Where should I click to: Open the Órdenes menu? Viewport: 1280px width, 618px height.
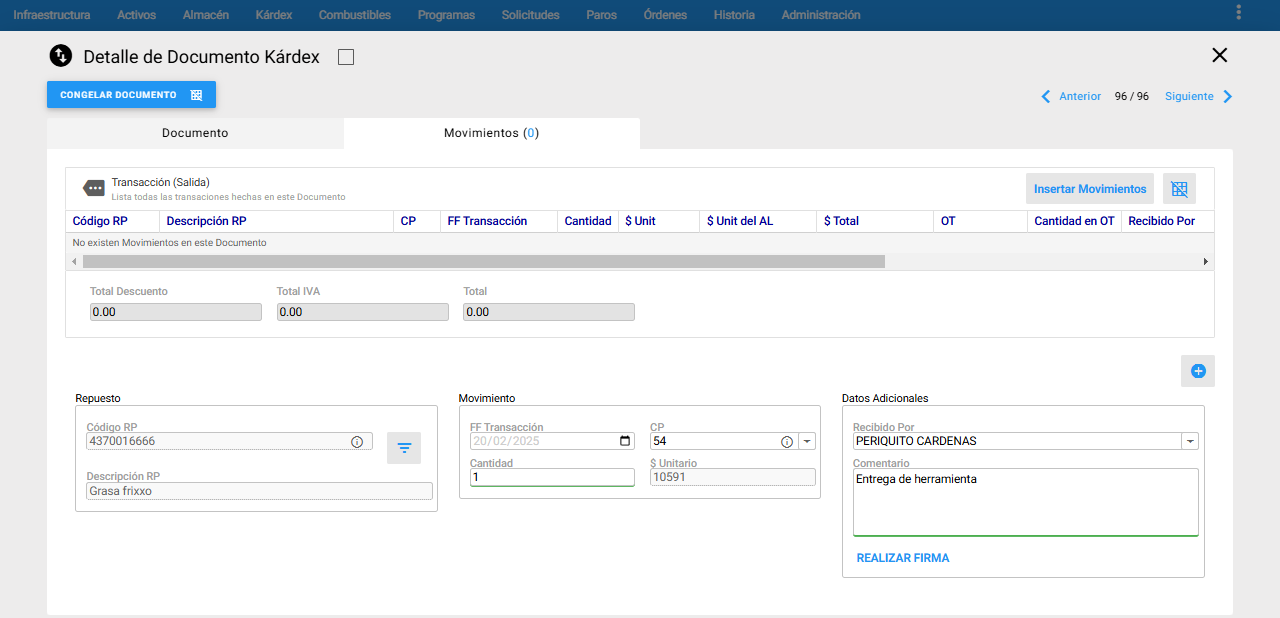(x=666, y=15)
